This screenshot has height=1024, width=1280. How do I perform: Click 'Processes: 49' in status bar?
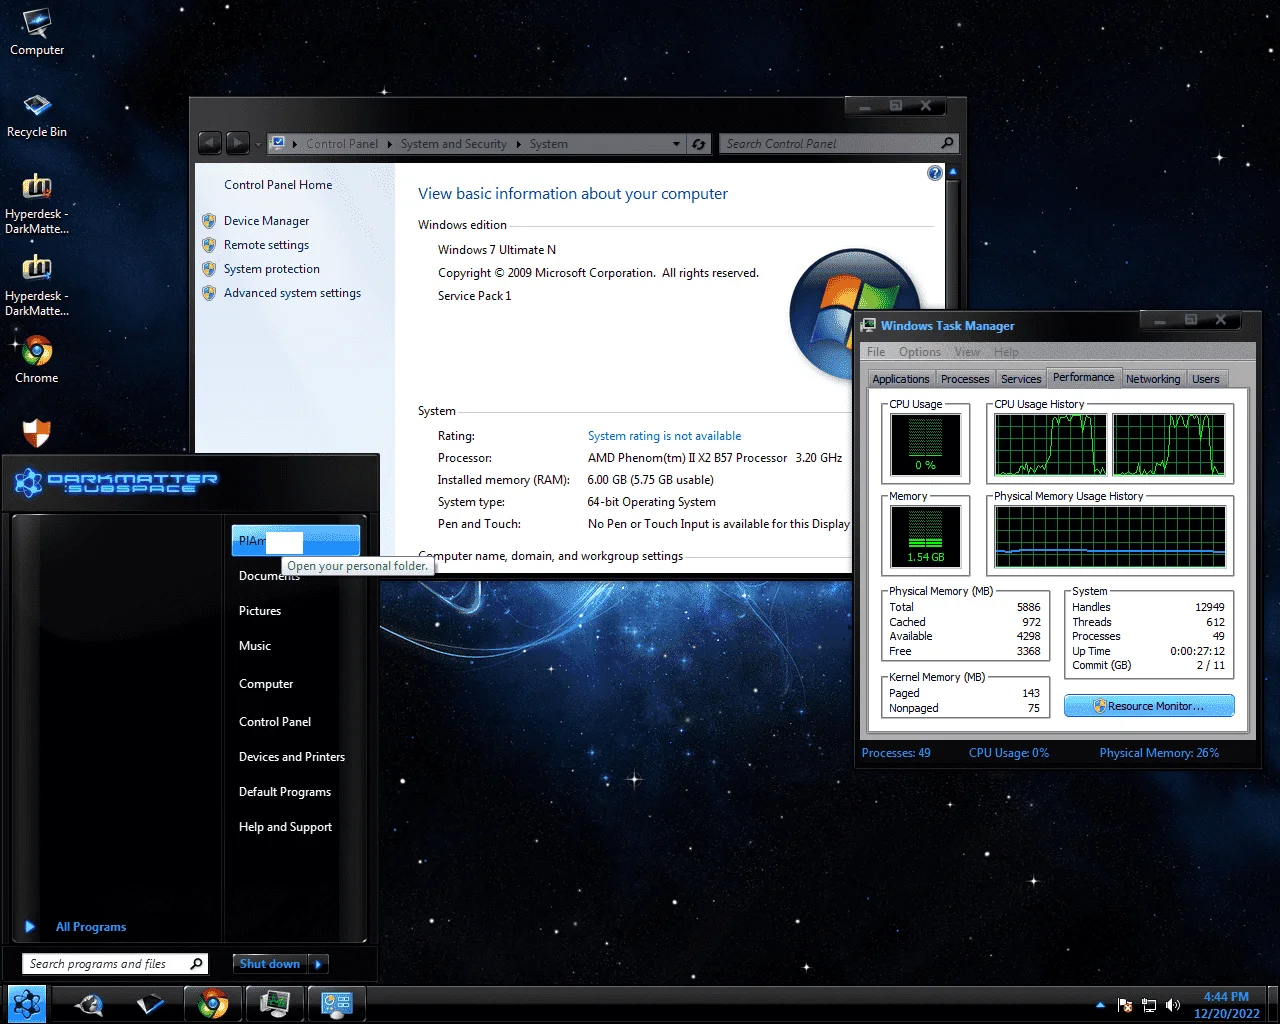896,753
